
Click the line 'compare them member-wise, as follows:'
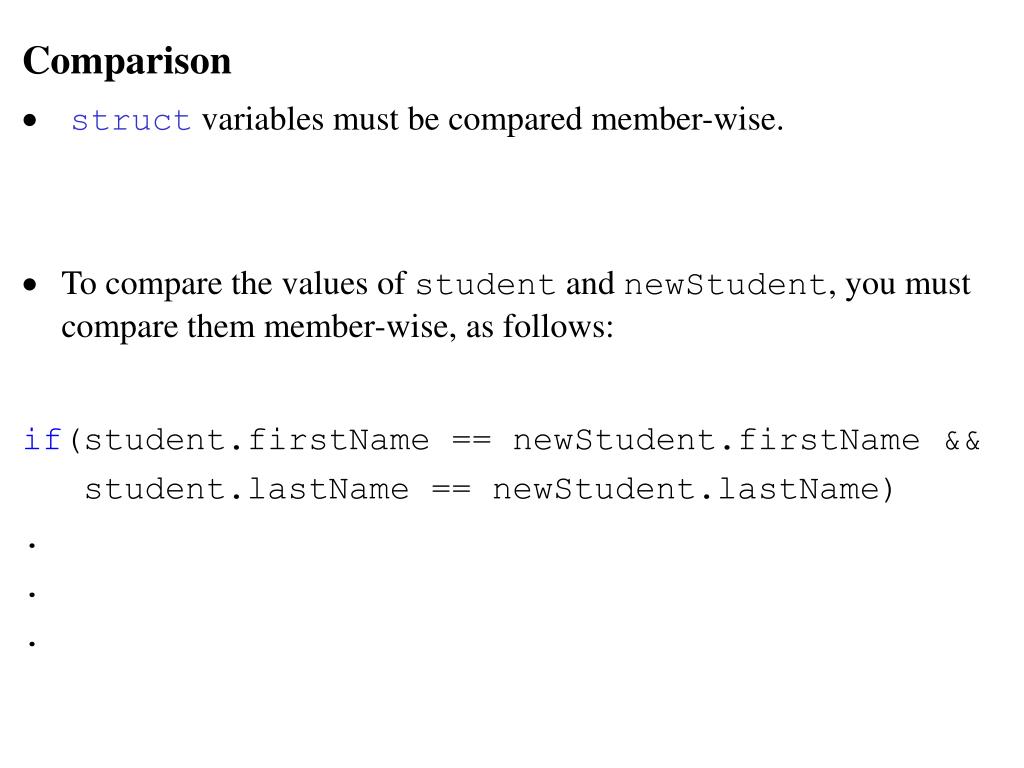coord(337,327)
